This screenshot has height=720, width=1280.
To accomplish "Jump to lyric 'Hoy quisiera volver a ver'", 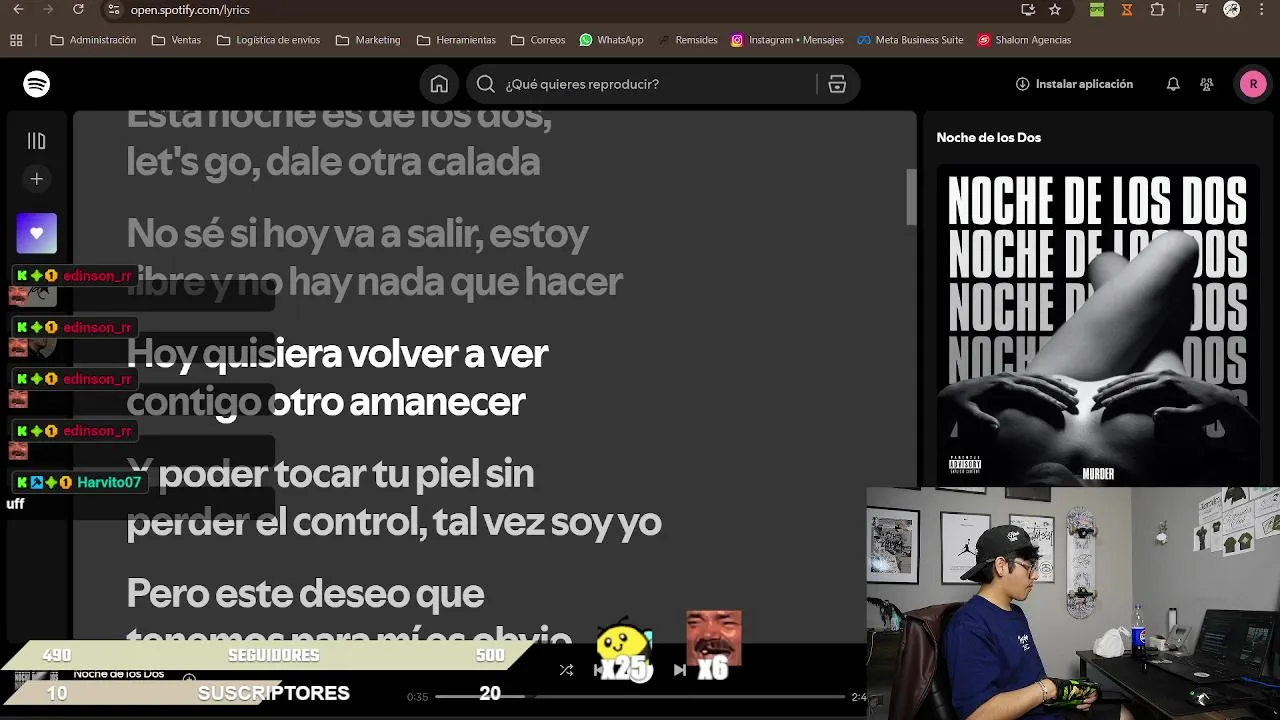I will pyautogui.click(x=337, y=354).
